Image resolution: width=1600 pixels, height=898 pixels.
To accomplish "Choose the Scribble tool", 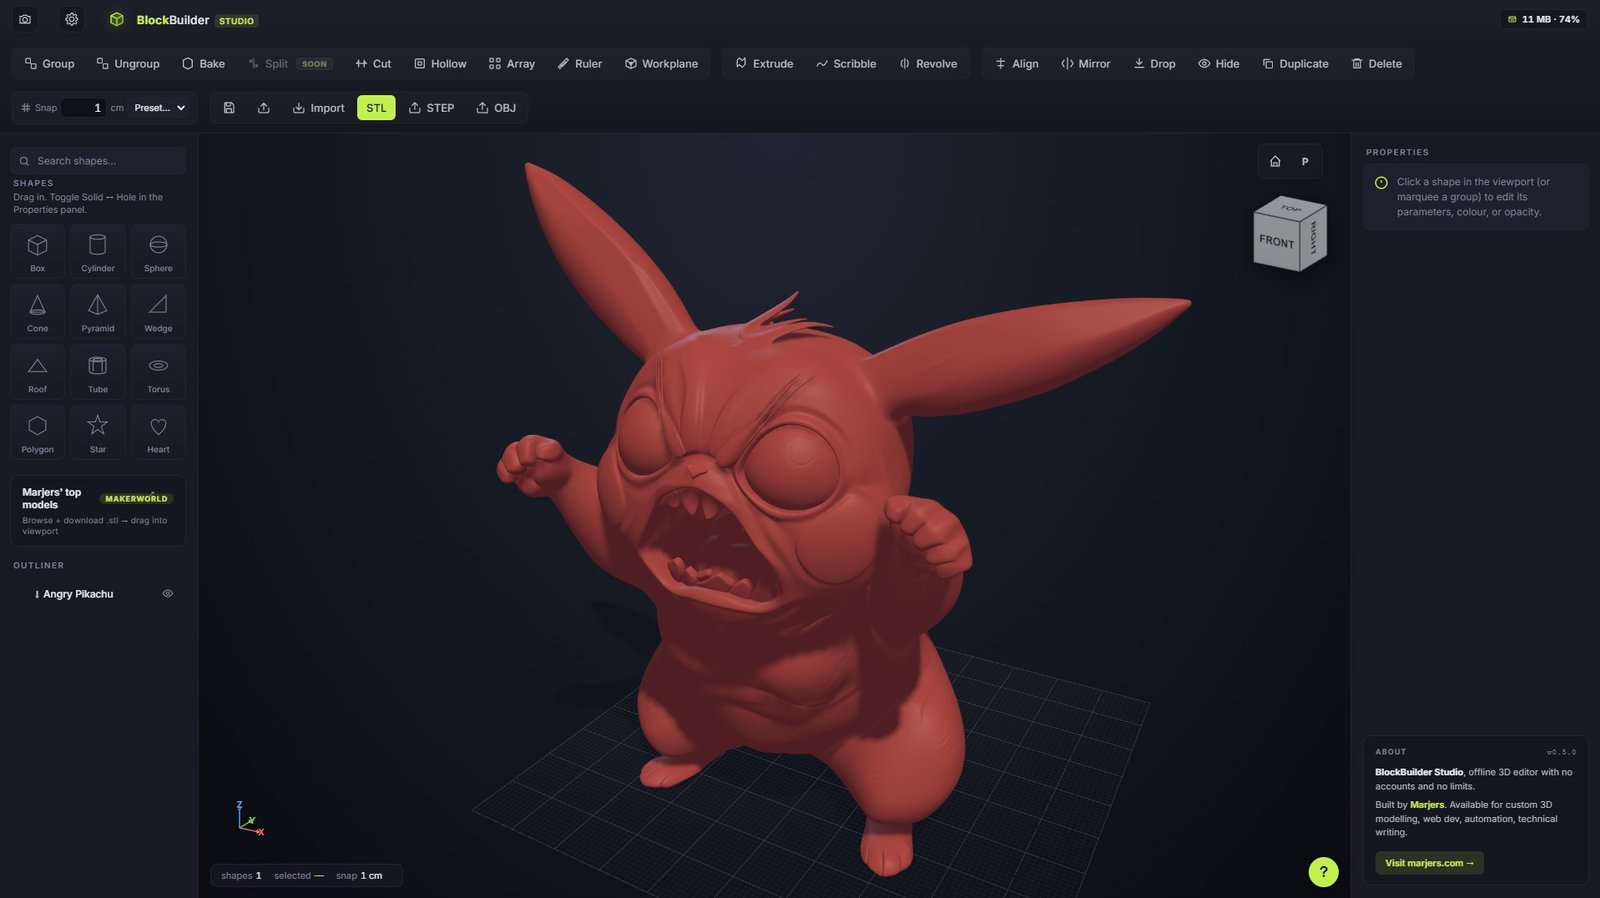I will click(846, 63).
